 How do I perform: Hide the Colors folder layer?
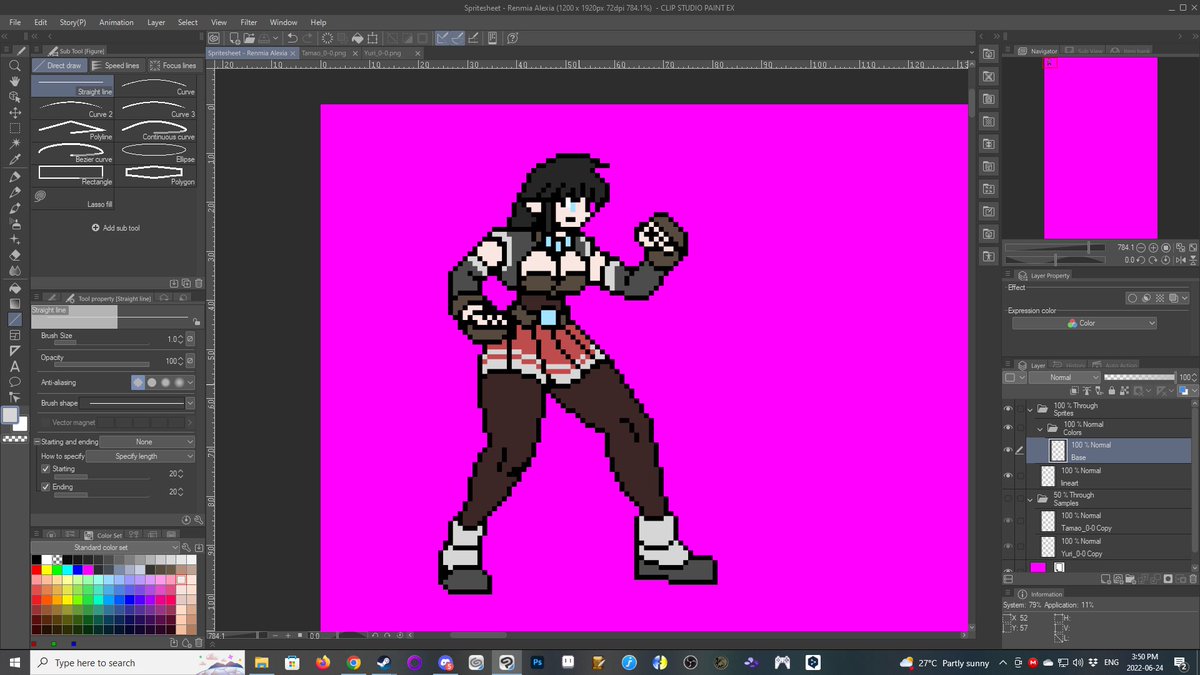[1008, 428]
